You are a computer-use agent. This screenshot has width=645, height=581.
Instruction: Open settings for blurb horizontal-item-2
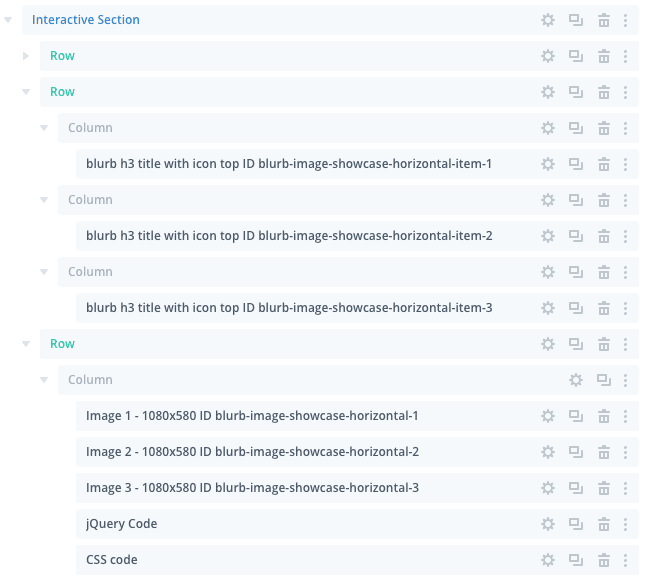(x=548, y=236)
